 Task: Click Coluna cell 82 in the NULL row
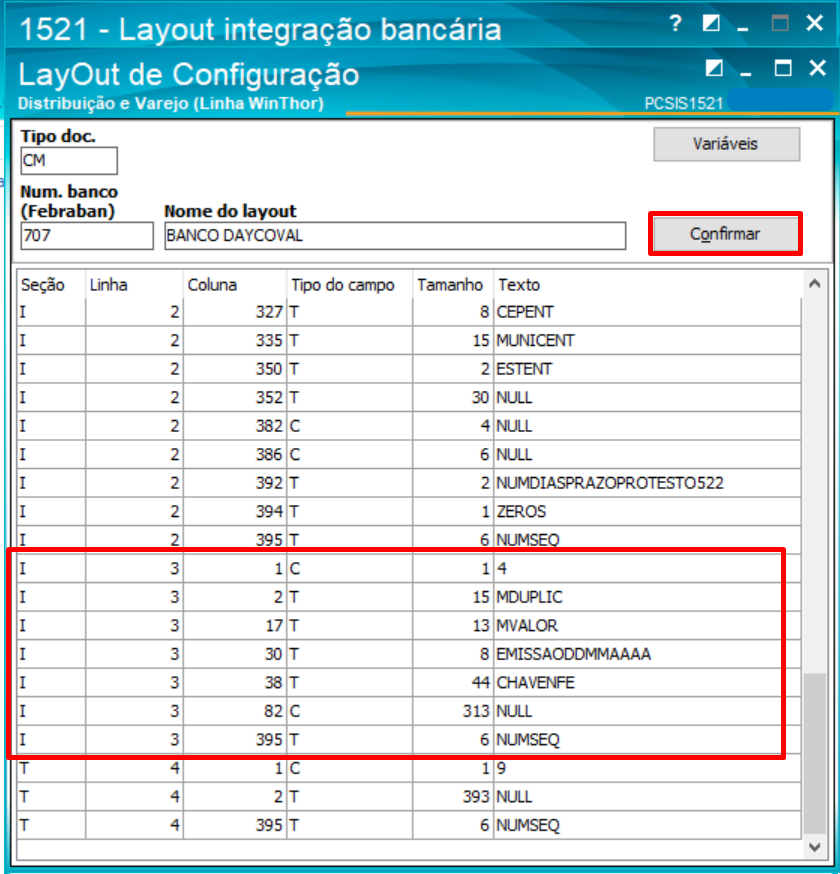235,711
